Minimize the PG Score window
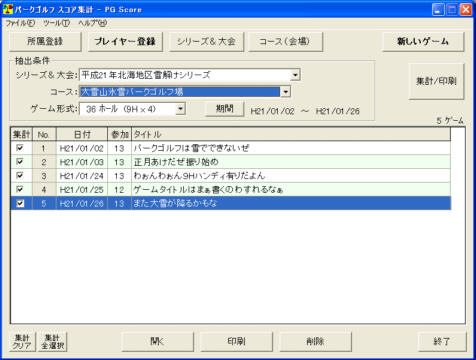Viewport: 476px width, 360px height. 438,9
